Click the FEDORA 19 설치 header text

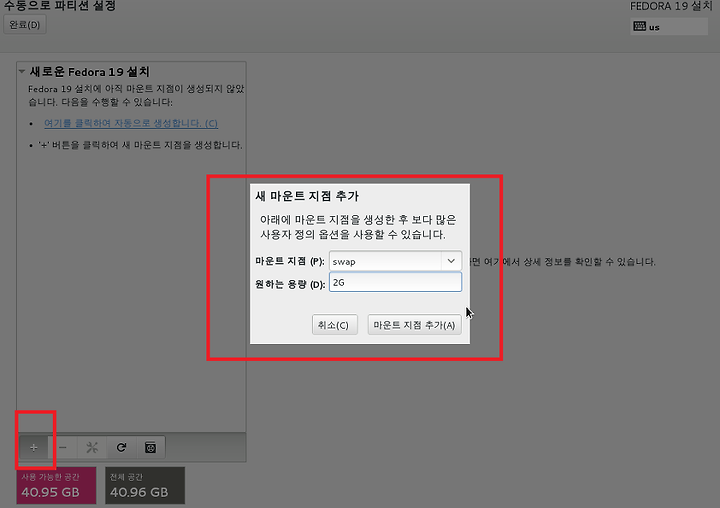coord(671,6)
